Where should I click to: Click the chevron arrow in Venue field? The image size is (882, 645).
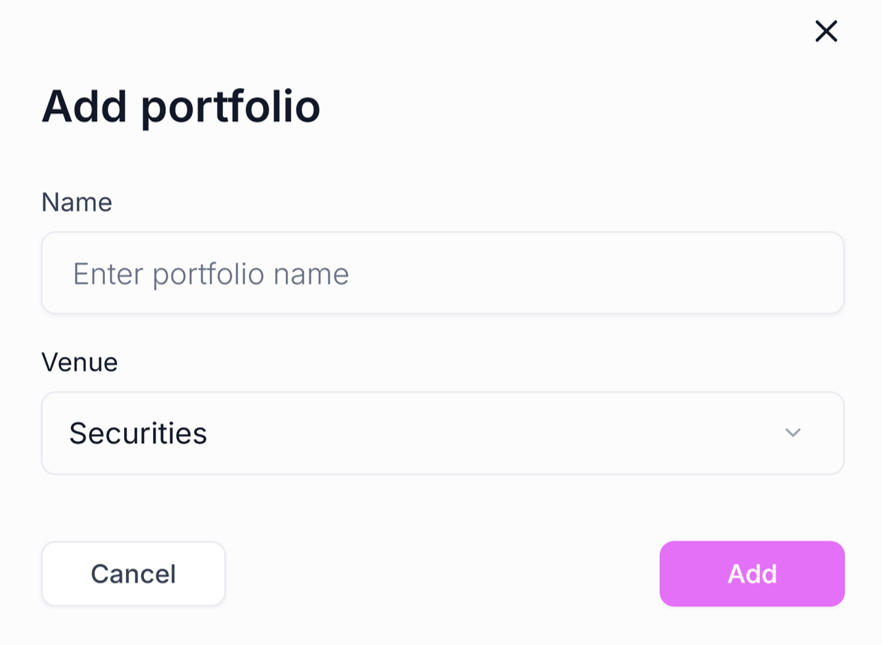(793, 433)
